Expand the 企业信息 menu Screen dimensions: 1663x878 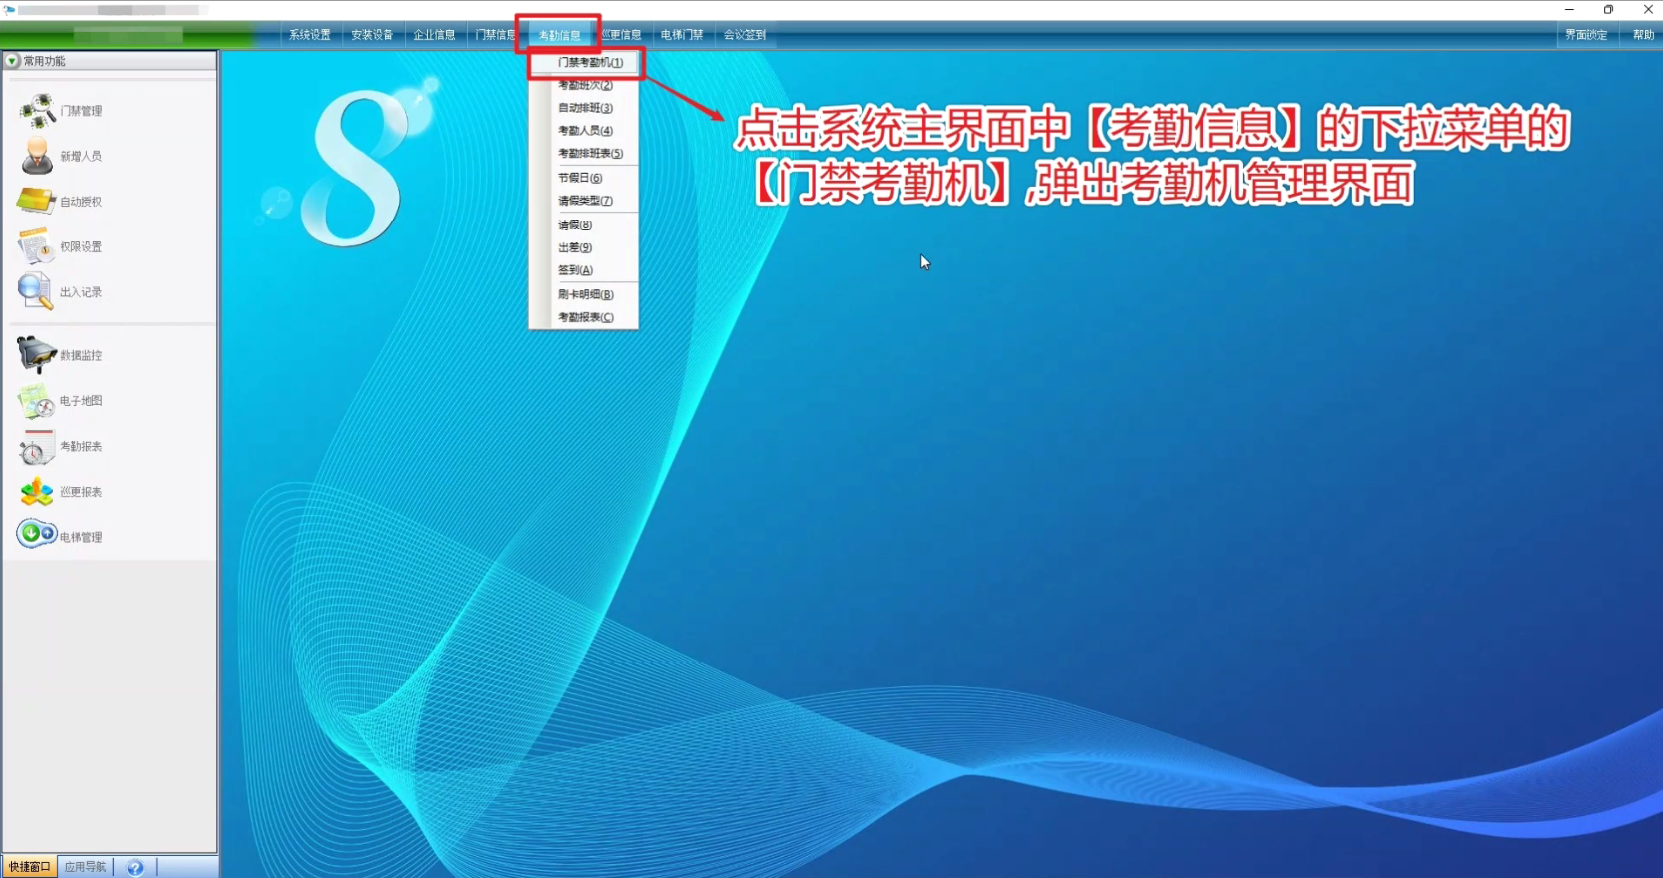[434, 35]
